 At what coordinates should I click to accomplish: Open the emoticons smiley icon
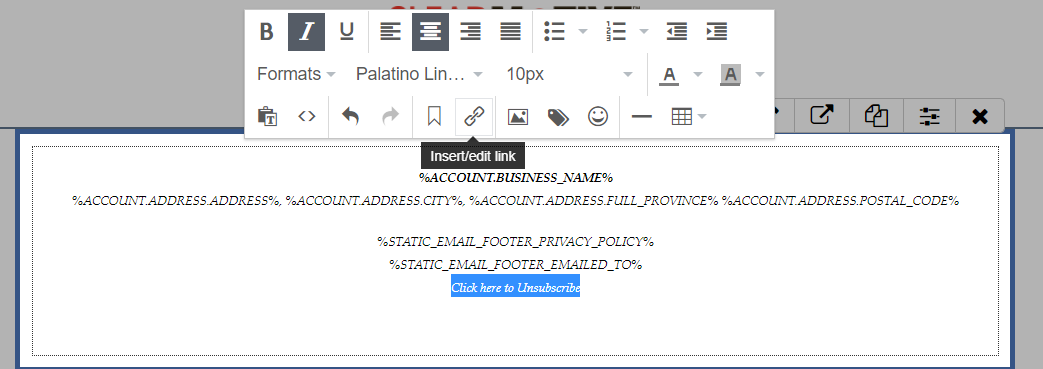click(x=598, y=117)
